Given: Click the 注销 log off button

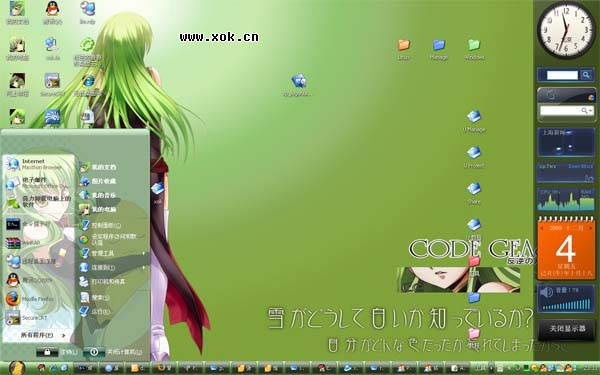Looking at the screenshot, I should pos(57,352).
